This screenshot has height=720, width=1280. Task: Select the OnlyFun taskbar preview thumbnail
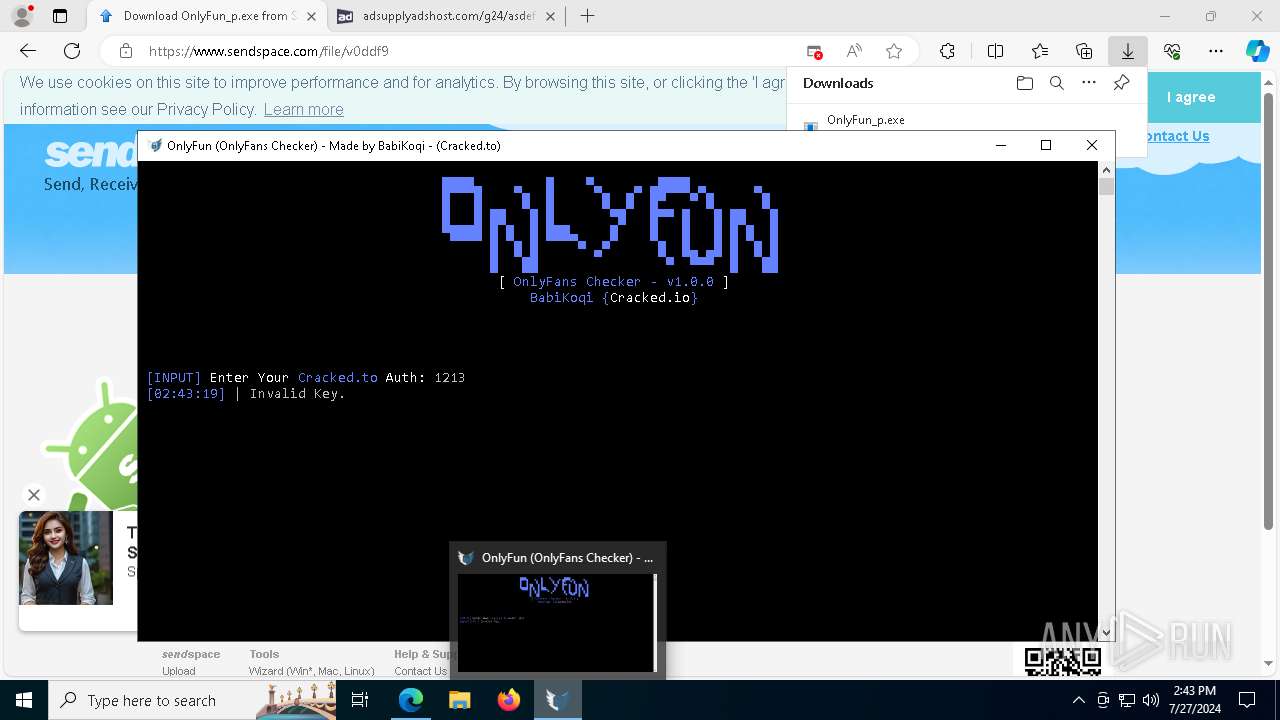(557, 622)
